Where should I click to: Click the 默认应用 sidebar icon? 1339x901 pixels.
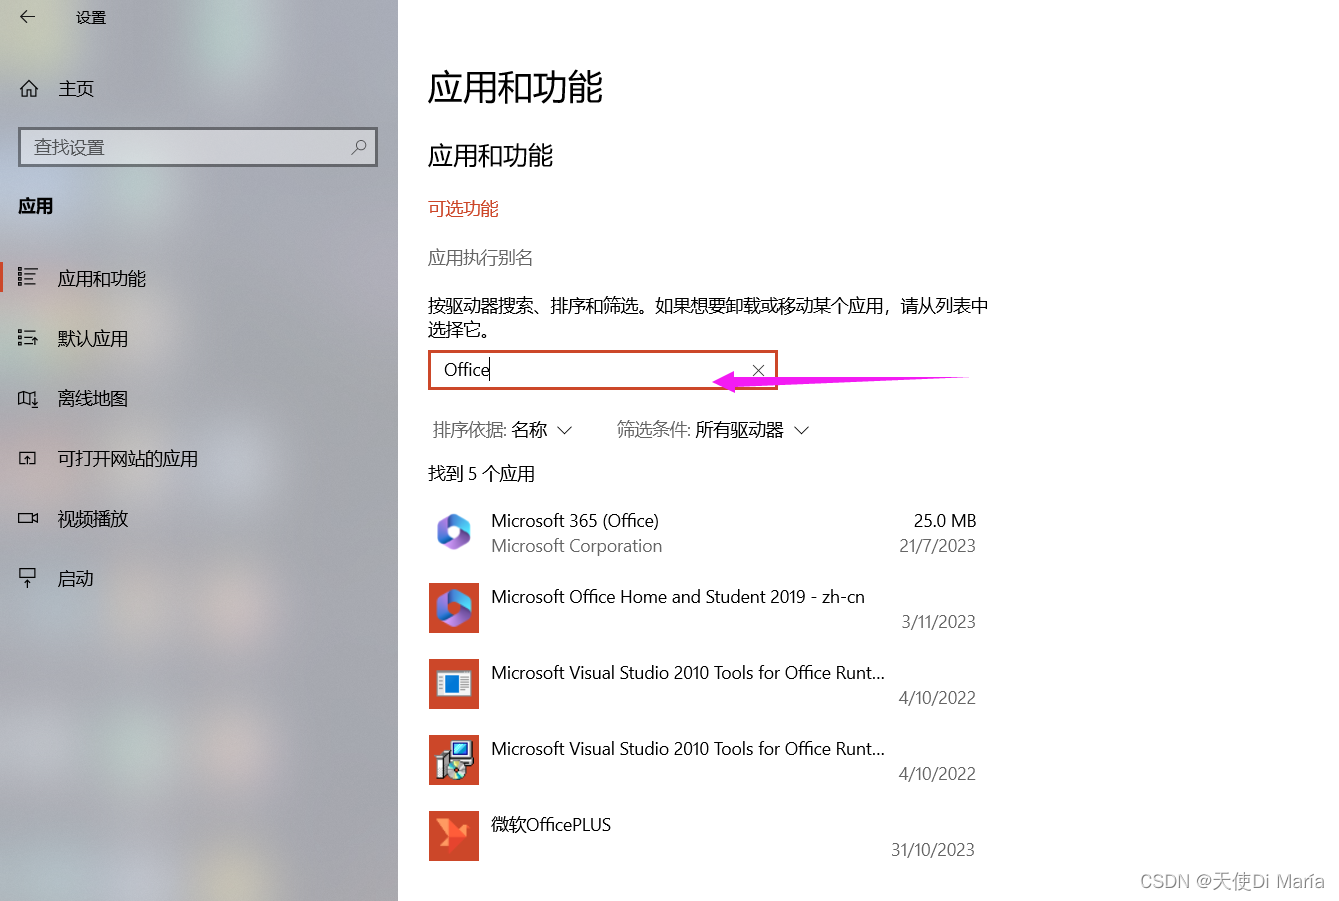[28, 338]
